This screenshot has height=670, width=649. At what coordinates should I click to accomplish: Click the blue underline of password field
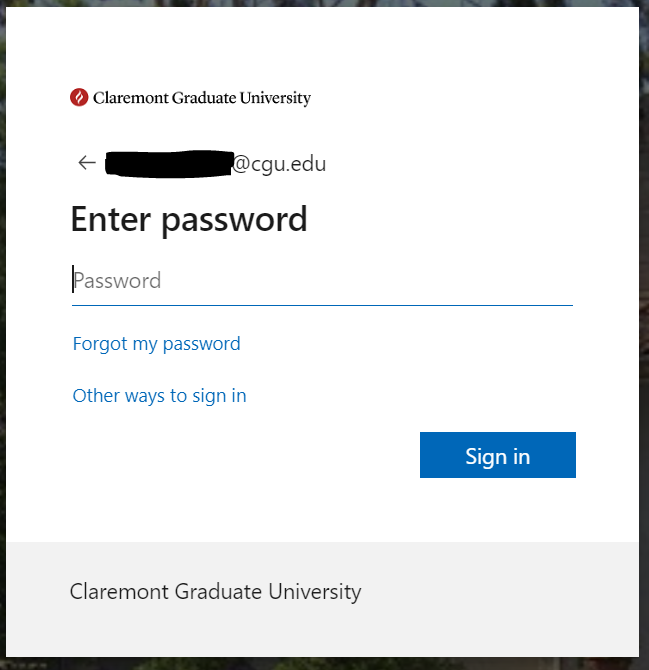[x=322, y=306]
